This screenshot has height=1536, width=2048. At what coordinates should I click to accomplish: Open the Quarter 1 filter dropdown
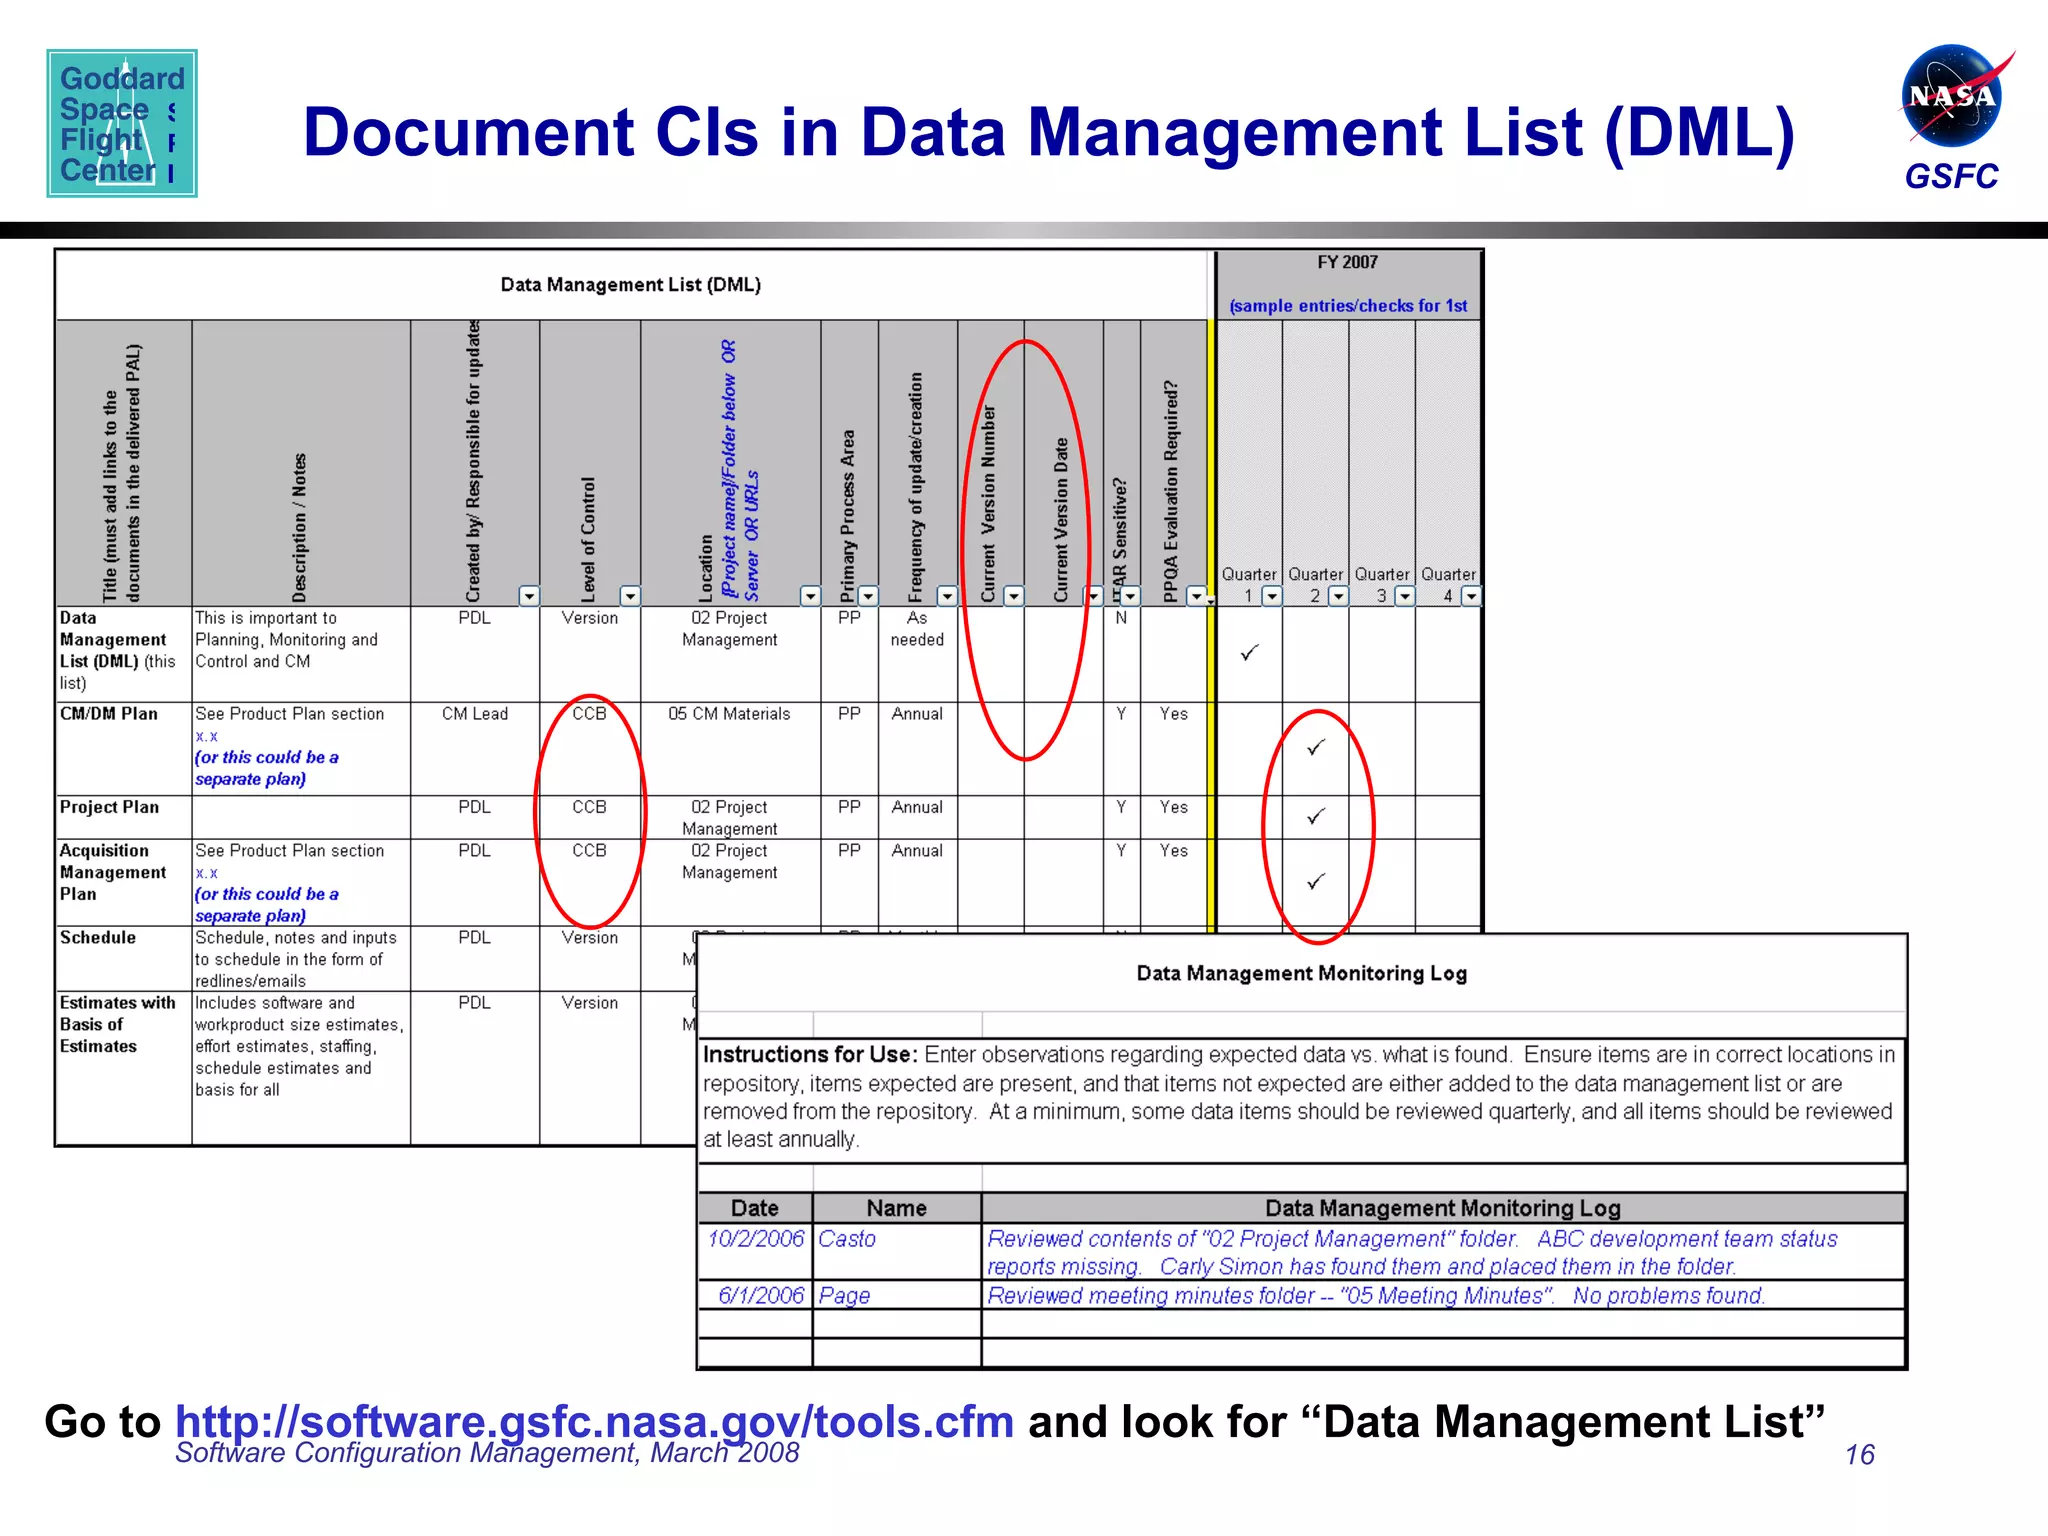tap(1271, 596)
